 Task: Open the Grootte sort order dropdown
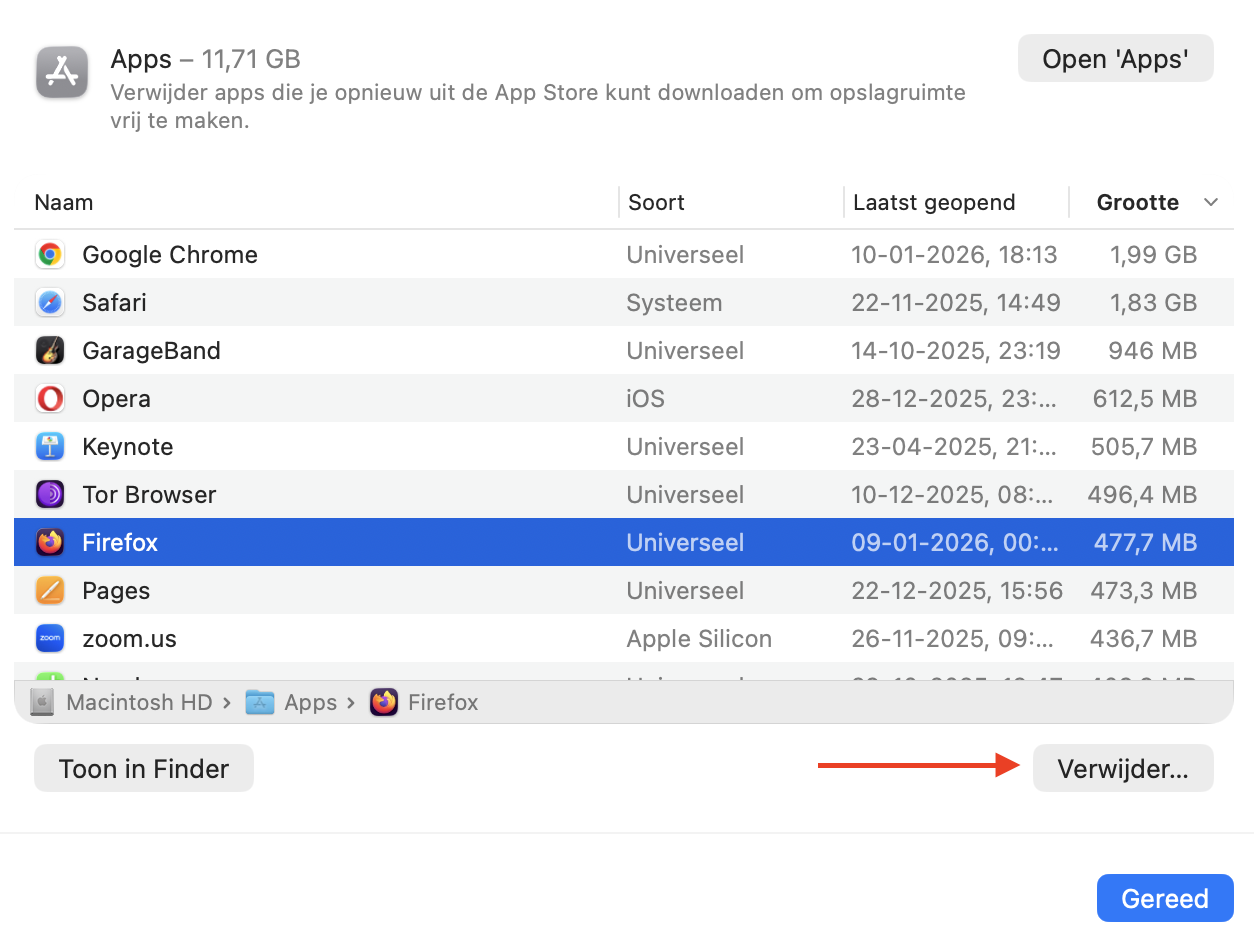[x=1210, y=202]
